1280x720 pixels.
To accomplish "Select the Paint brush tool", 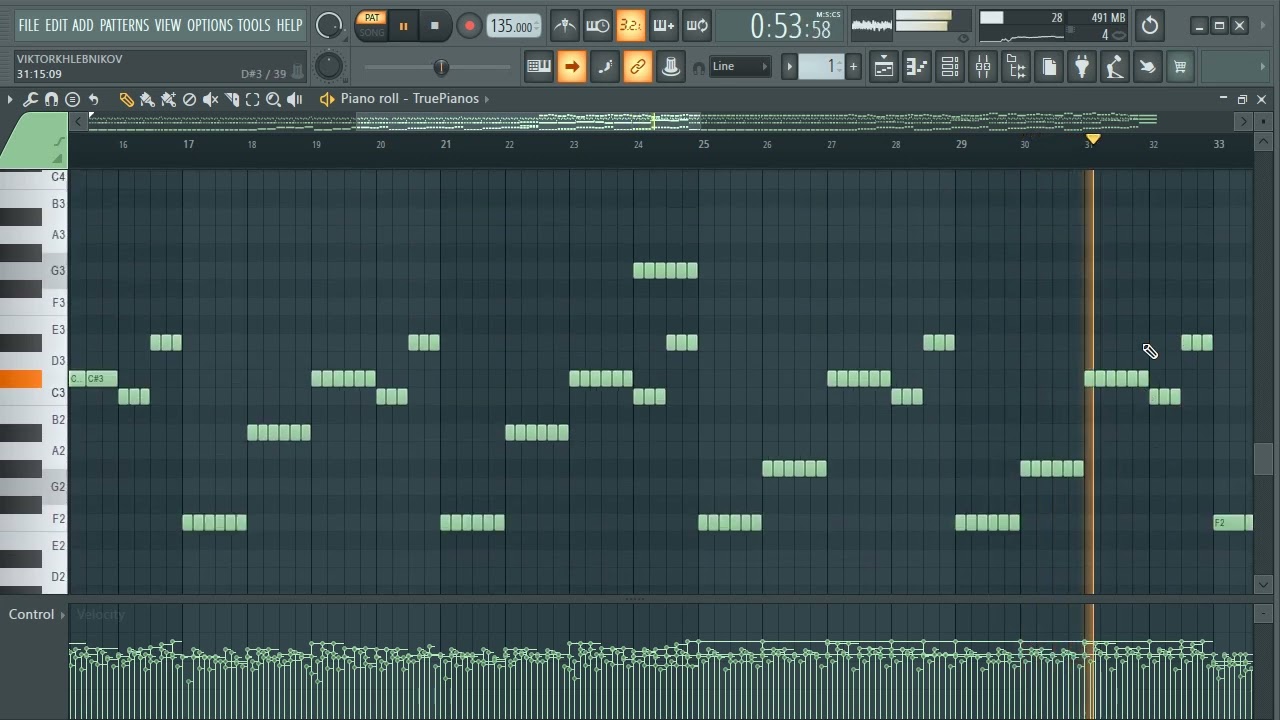I will click(x=148, y=99).
